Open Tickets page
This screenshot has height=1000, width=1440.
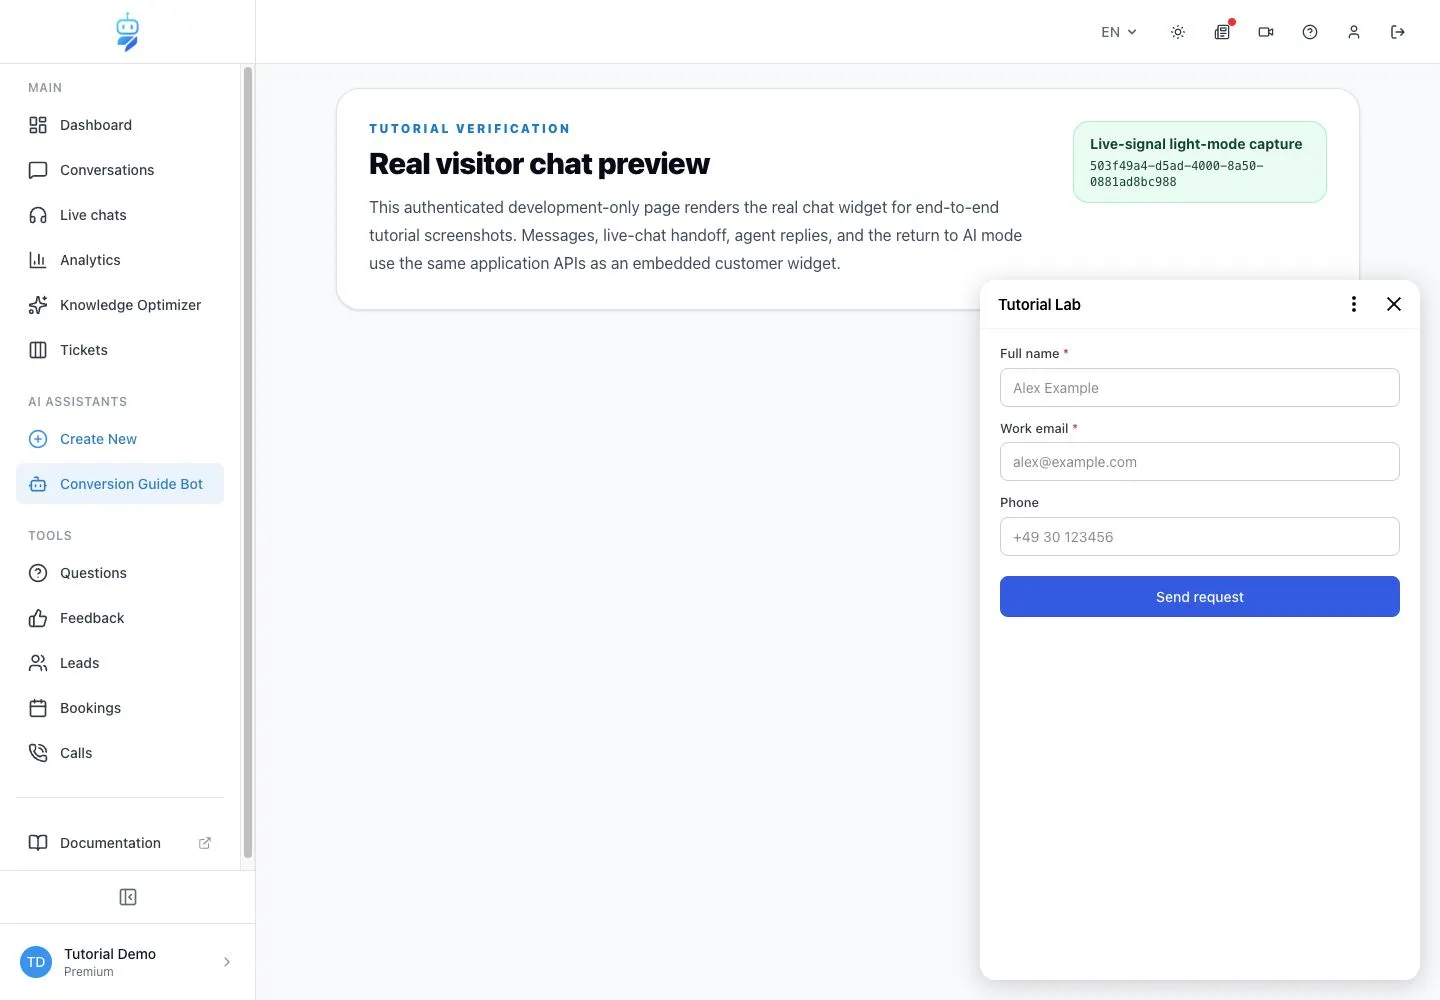click(120, 350)
